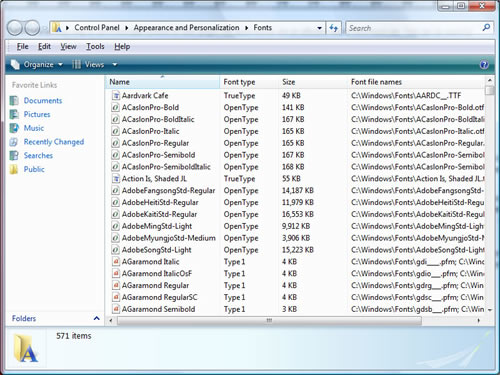Click the Fonts folder icon in address bar
The height and width of the screenshot is (375, 500).
[x=57, y=28]
